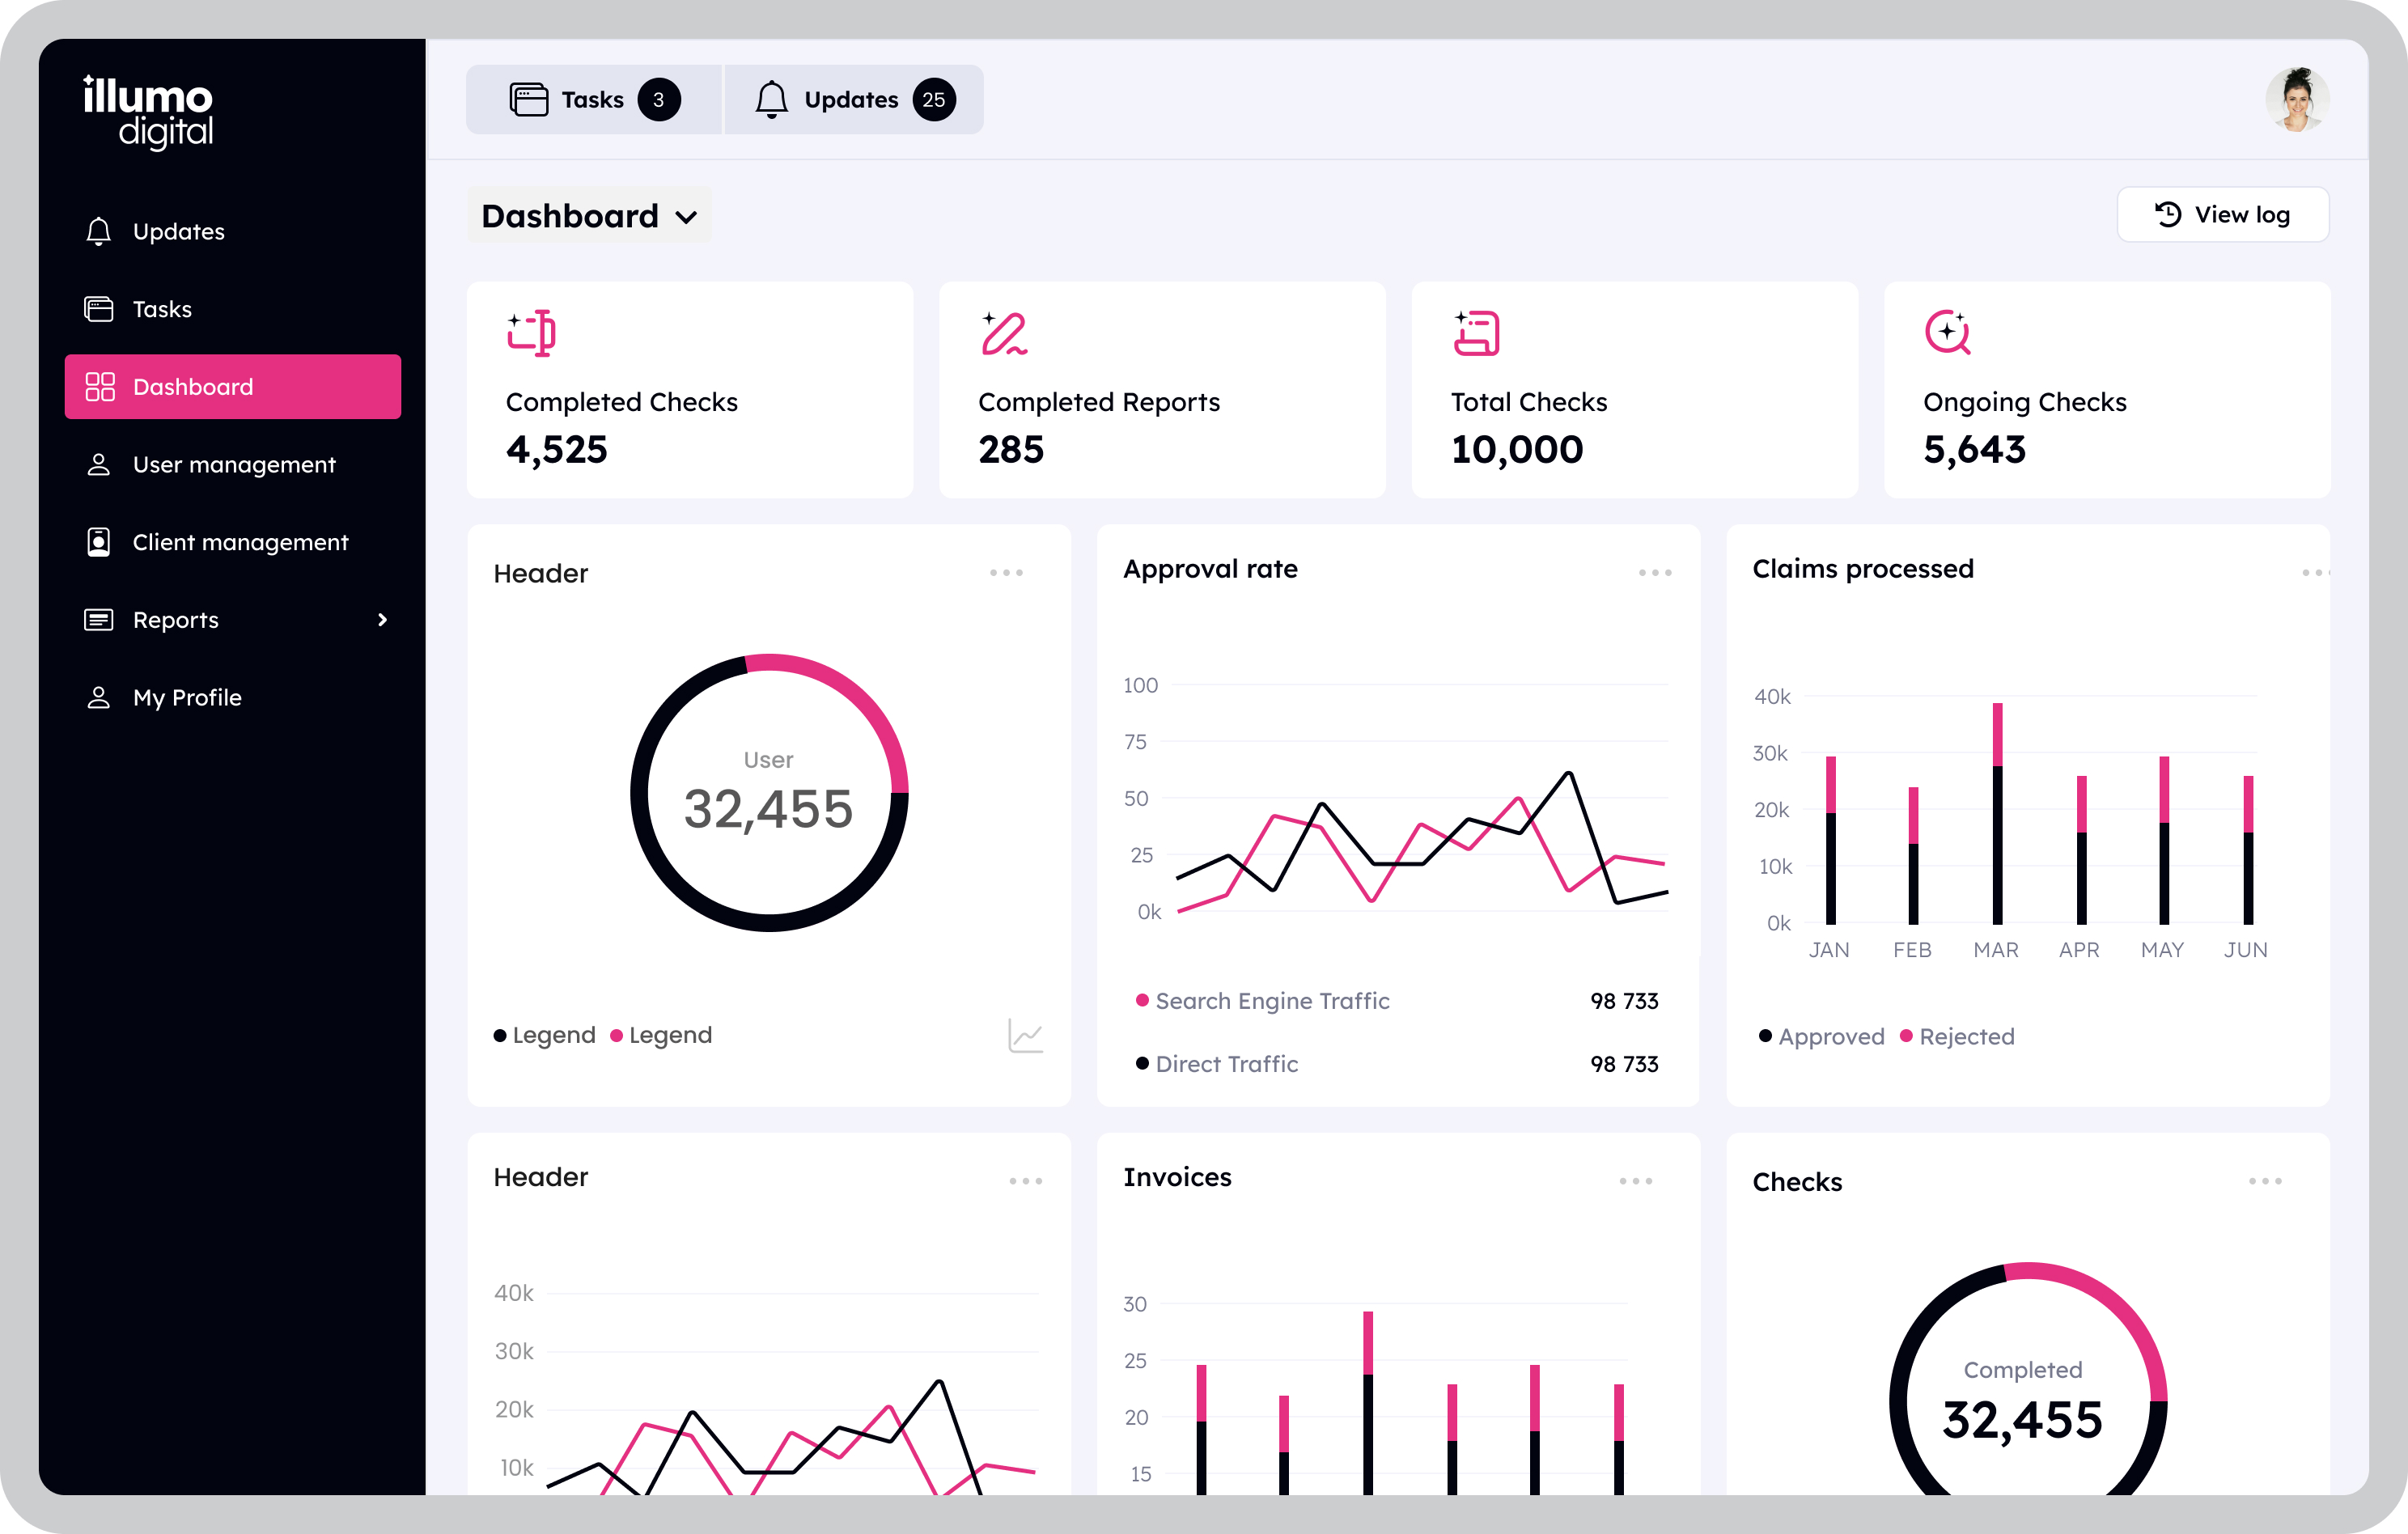This screenshot has height=1534, width=2408.
Task: Click the Total Checks scroll icon
Action: click(x=1476, y=333)
